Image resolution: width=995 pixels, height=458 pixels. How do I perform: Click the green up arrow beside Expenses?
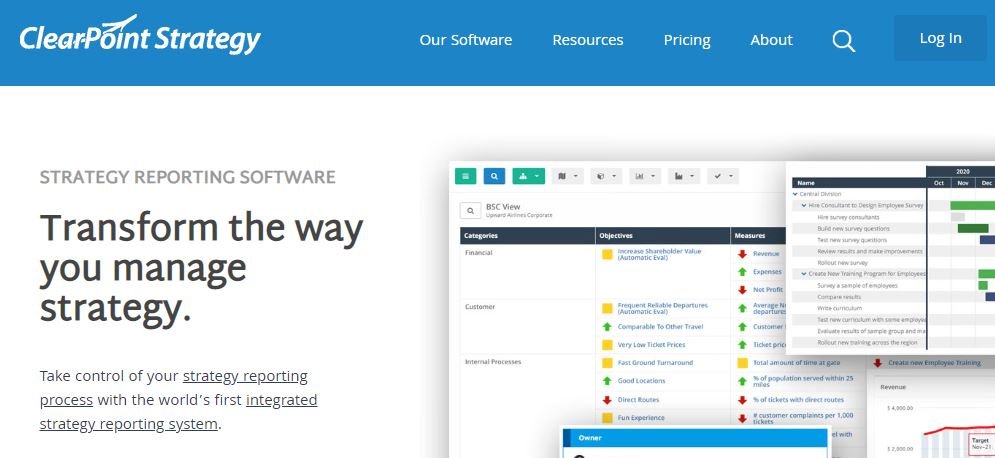click(x=742, y=271)
